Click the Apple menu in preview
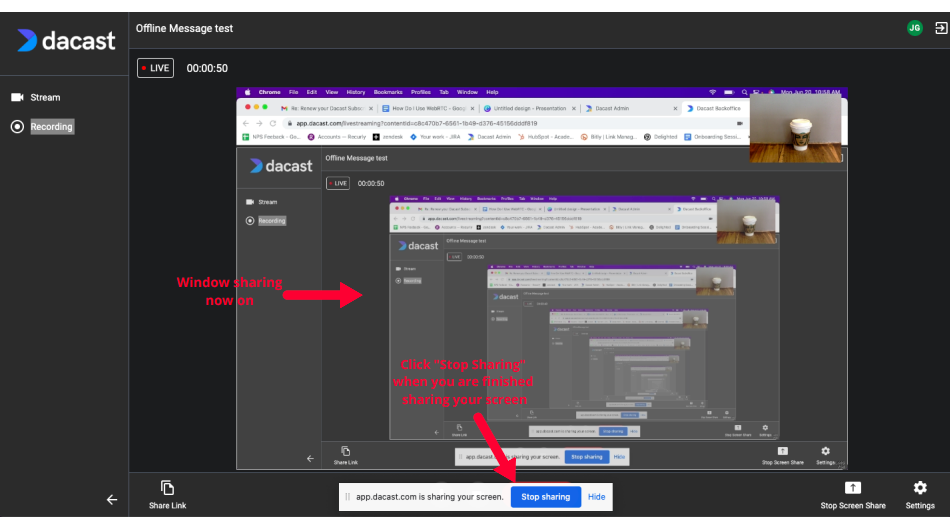Viewport: 950px width, 532px height. [247, 92]
